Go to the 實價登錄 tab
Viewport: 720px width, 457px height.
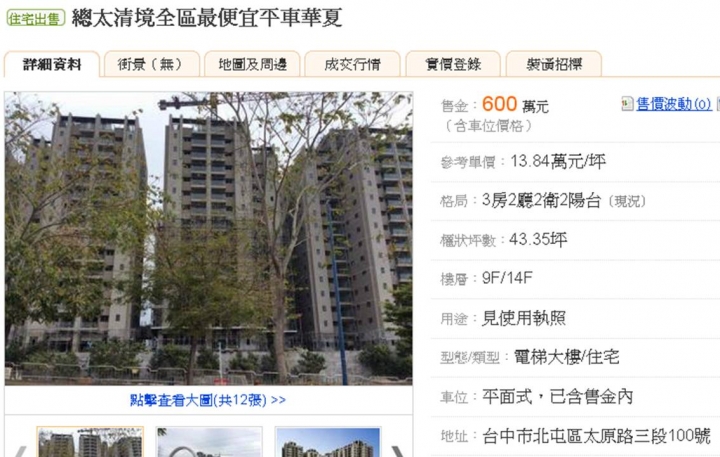pos(453,64)
